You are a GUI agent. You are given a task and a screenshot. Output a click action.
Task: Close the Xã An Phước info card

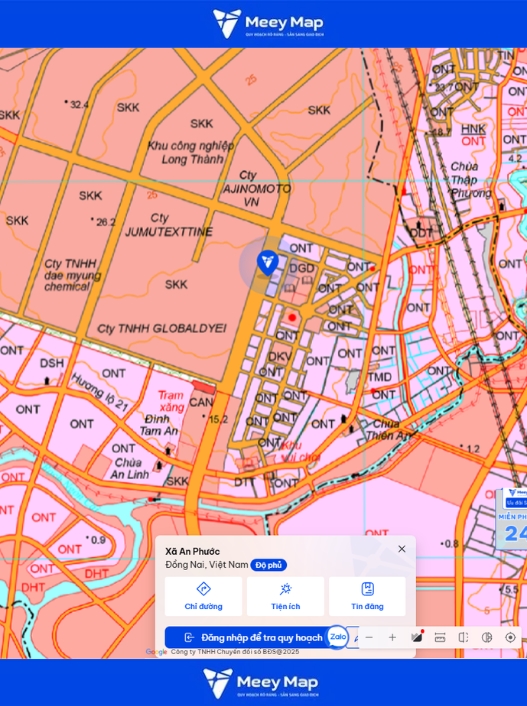pos(402,549)
